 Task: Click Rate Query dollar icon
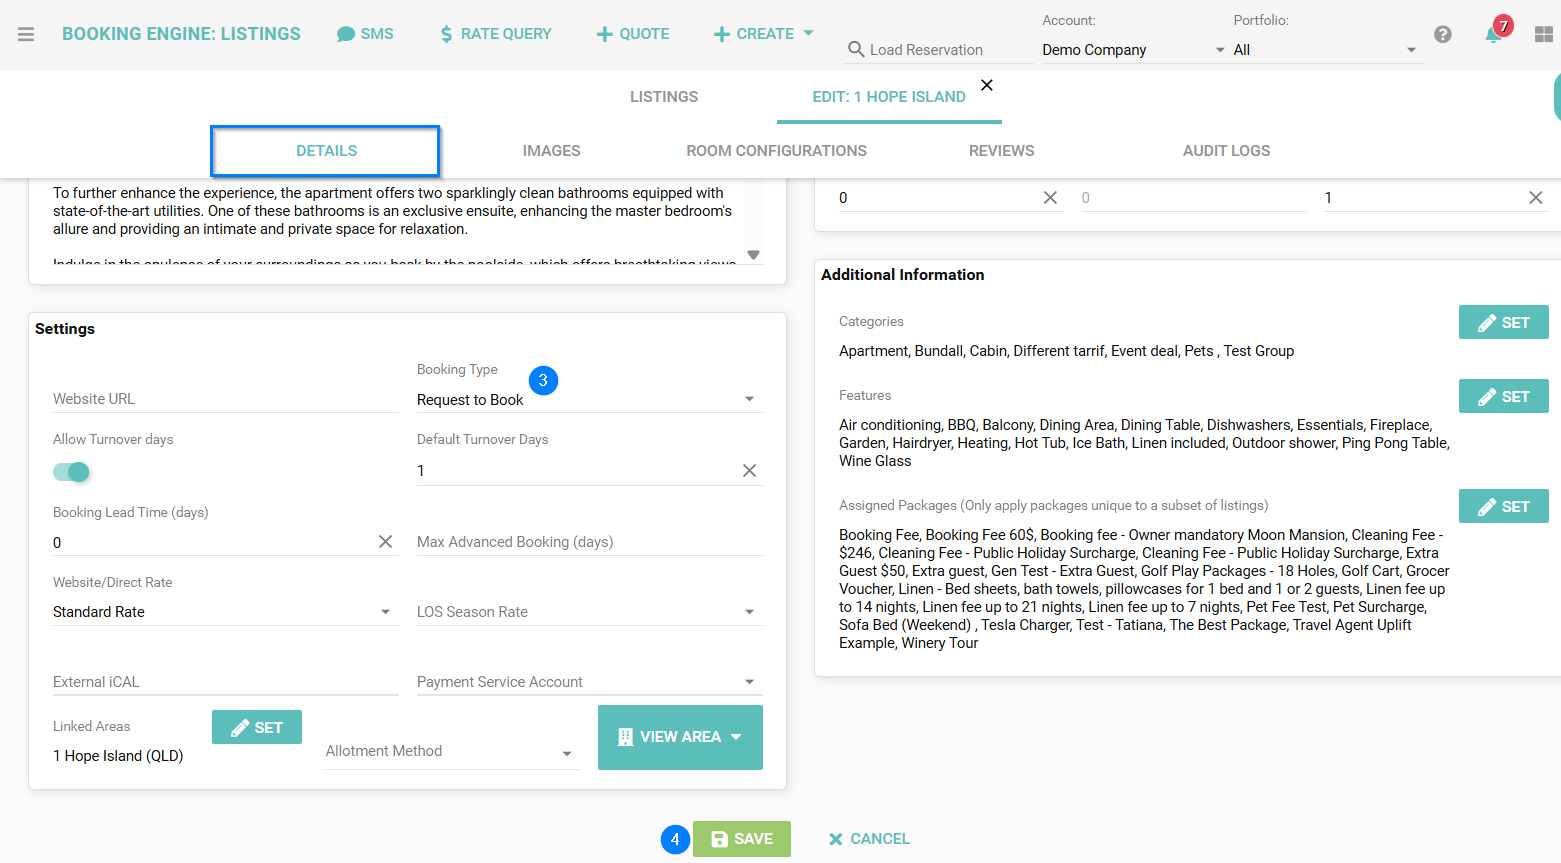[x=446, y=34]
